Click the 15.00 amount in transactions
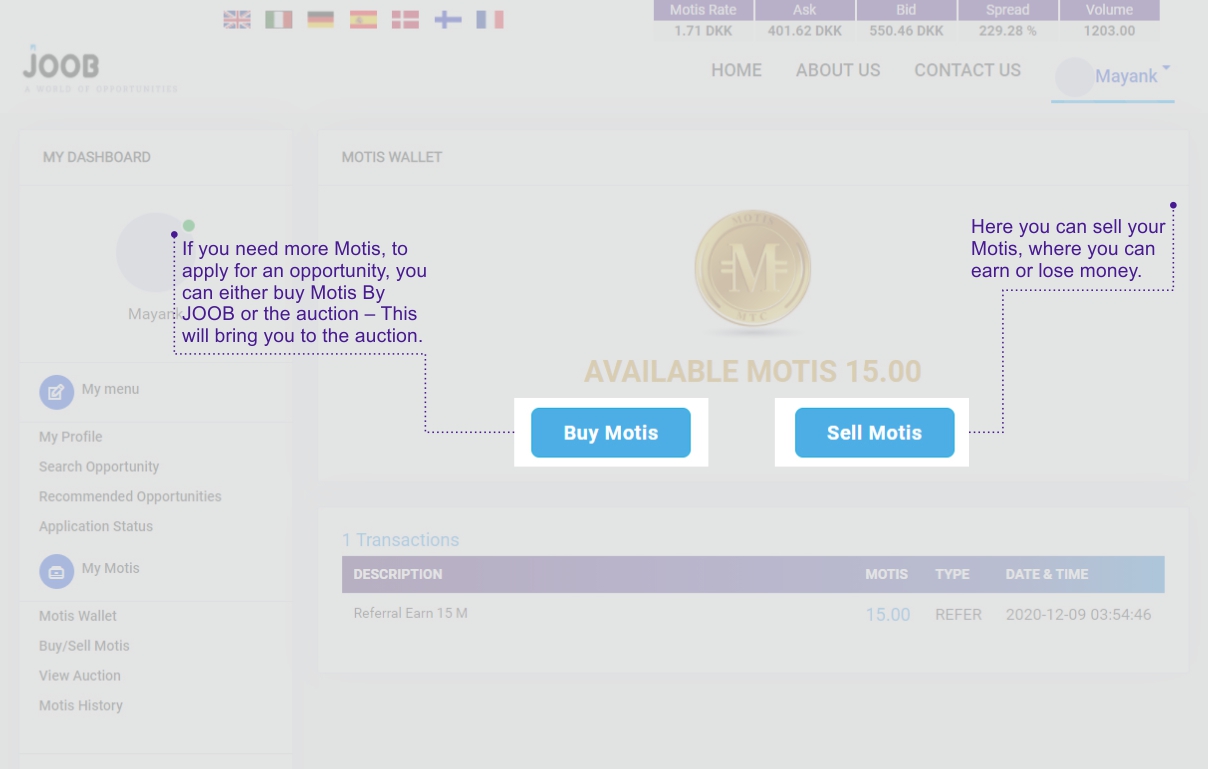The image size is (1208, 769). pos(888,615)
